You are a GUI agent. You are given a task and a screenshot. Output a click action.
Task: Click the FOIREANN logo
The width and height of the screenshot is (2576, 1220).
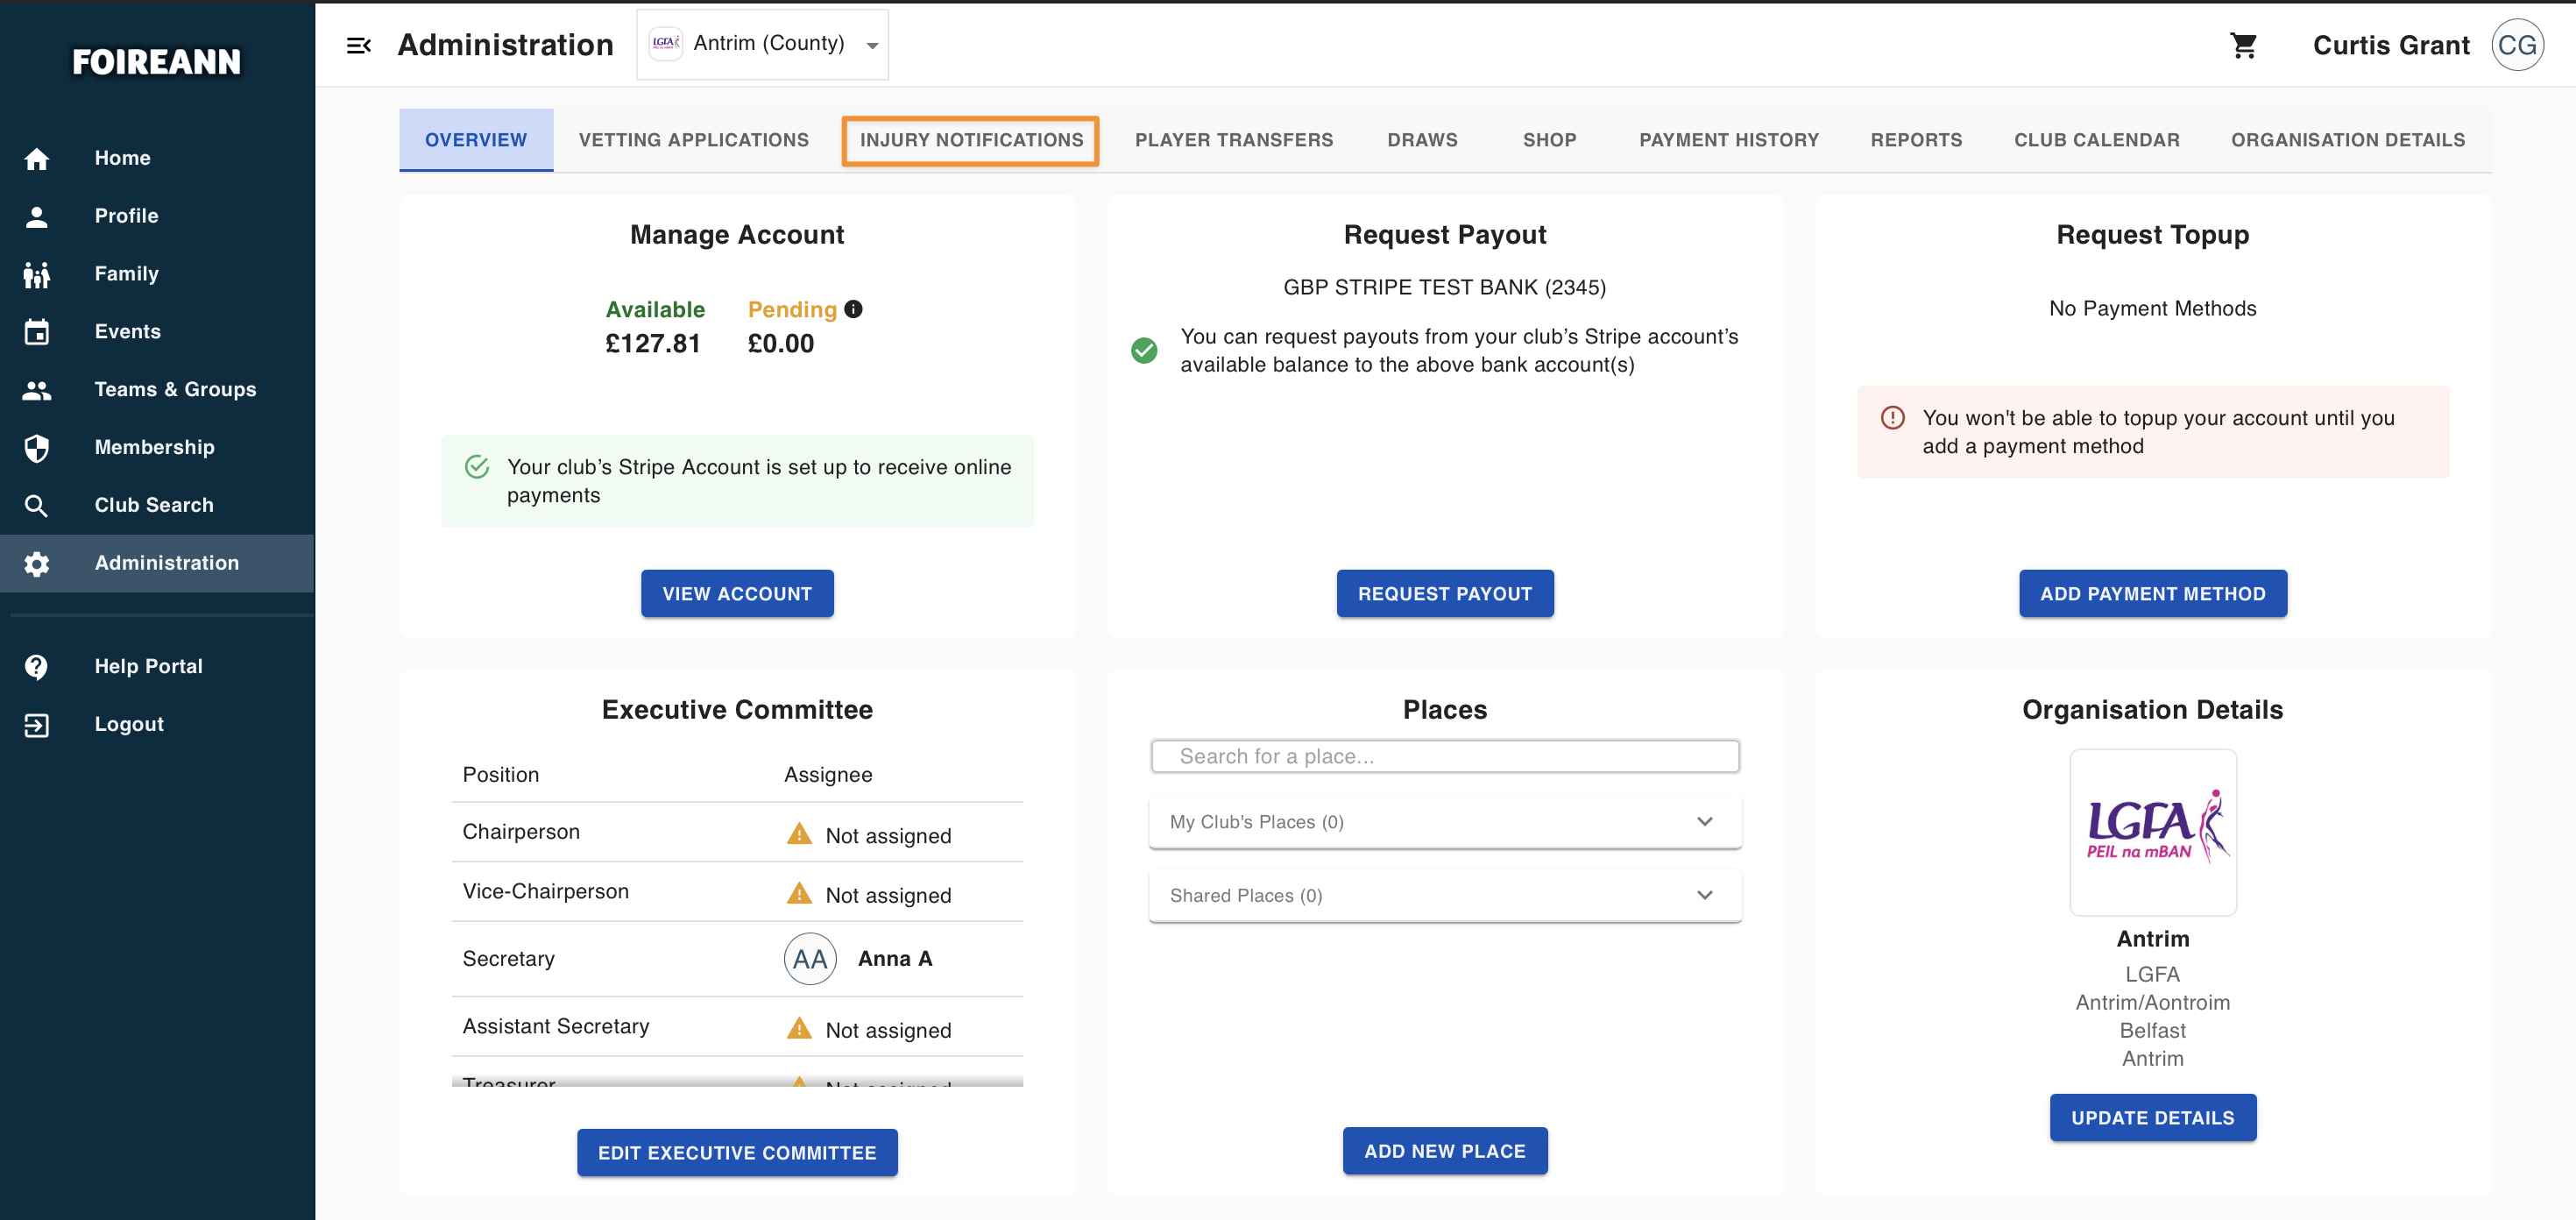[x=157, y=62]
